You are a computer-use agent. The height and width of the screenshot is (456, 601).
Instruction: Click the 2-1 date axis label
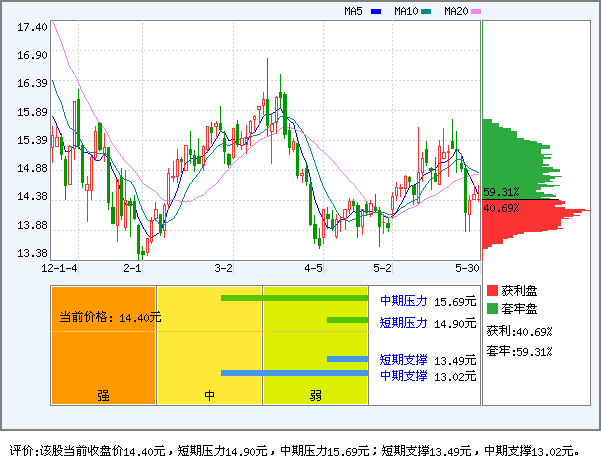pos(132,268)
